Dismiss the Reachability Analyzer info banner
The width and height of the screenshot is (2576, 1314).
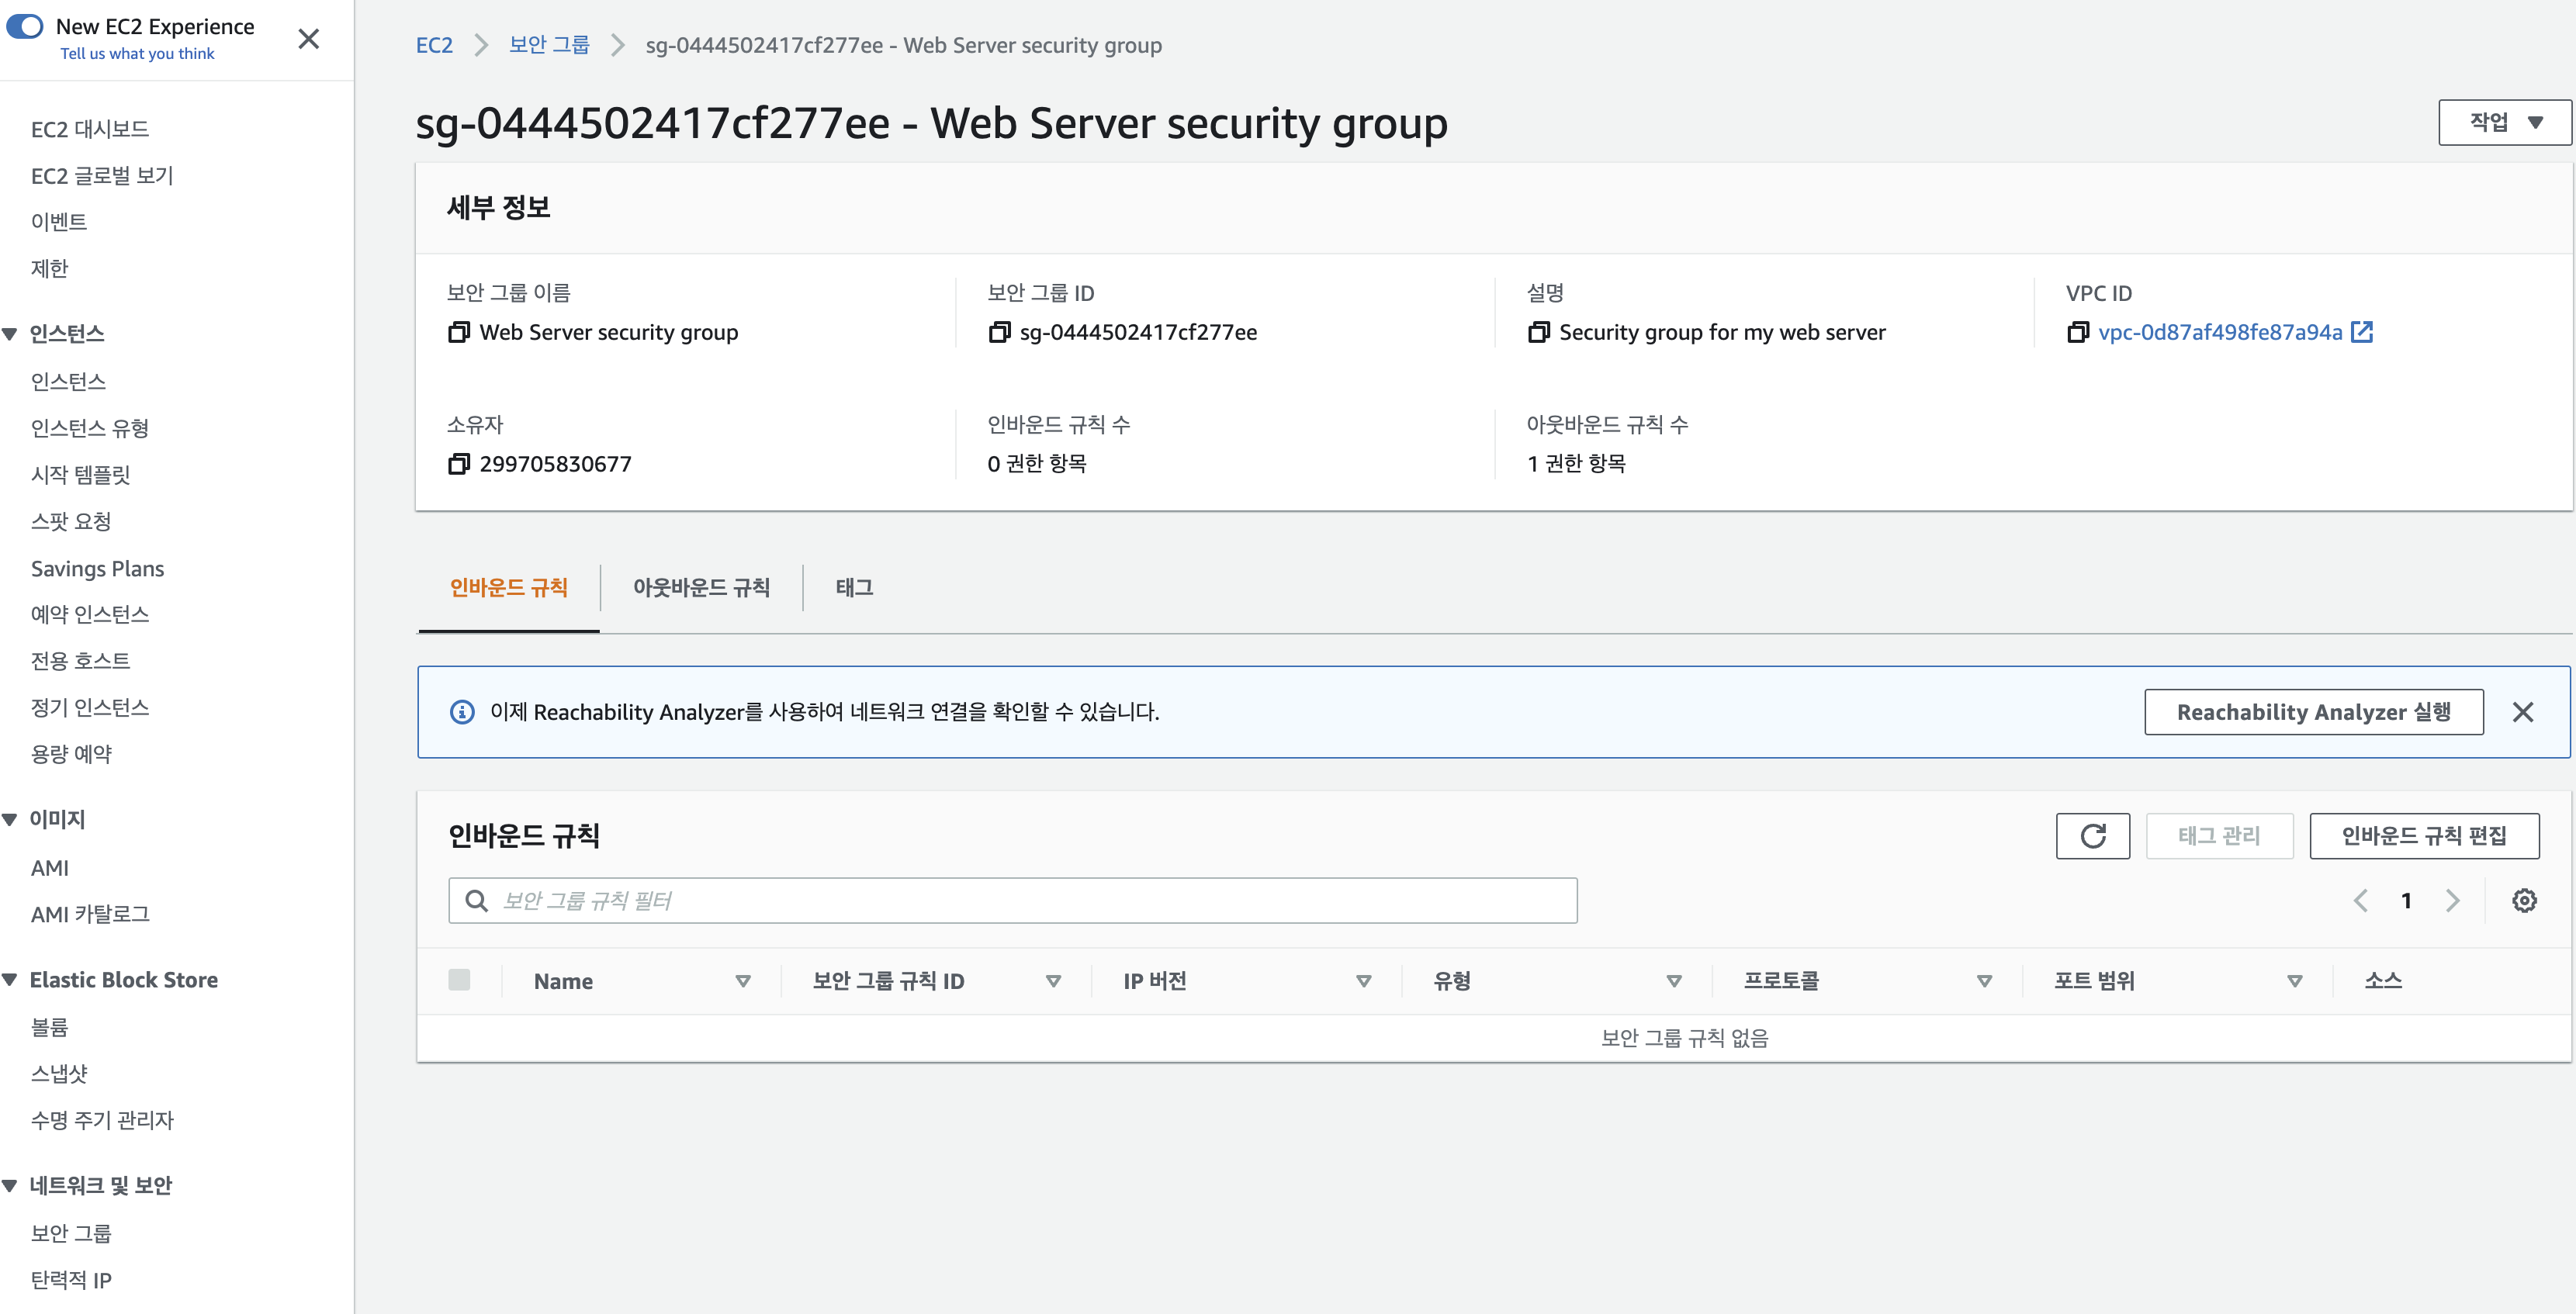point(2523,711)
